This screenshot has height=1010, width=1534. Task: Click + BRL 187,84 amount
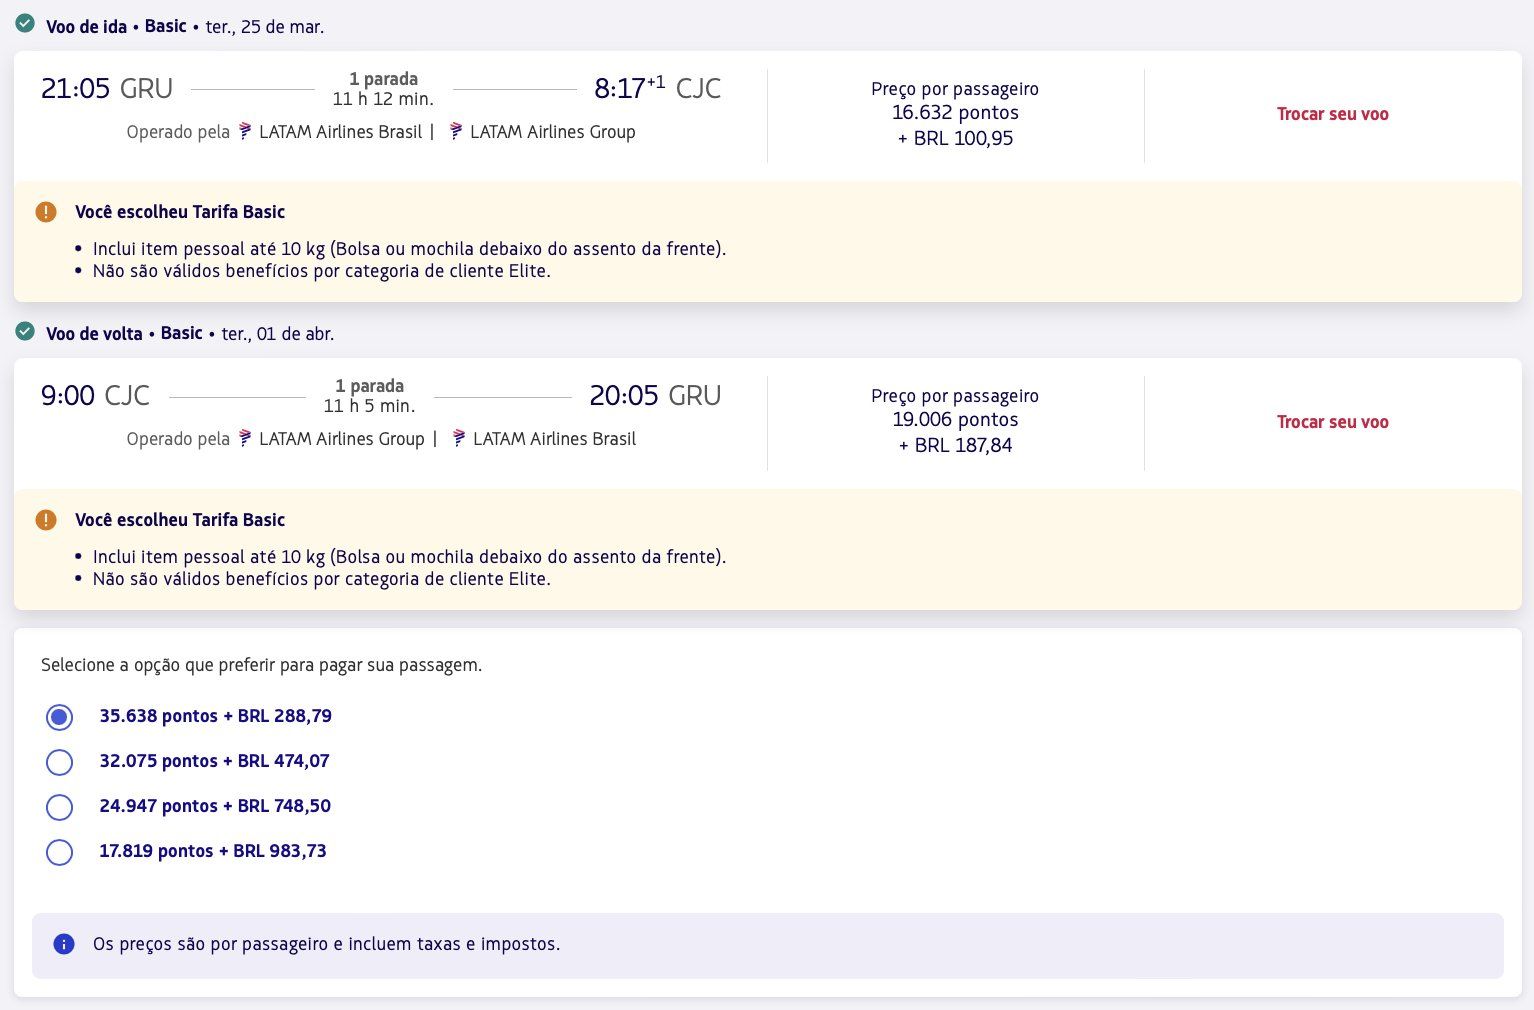(955, 446)
